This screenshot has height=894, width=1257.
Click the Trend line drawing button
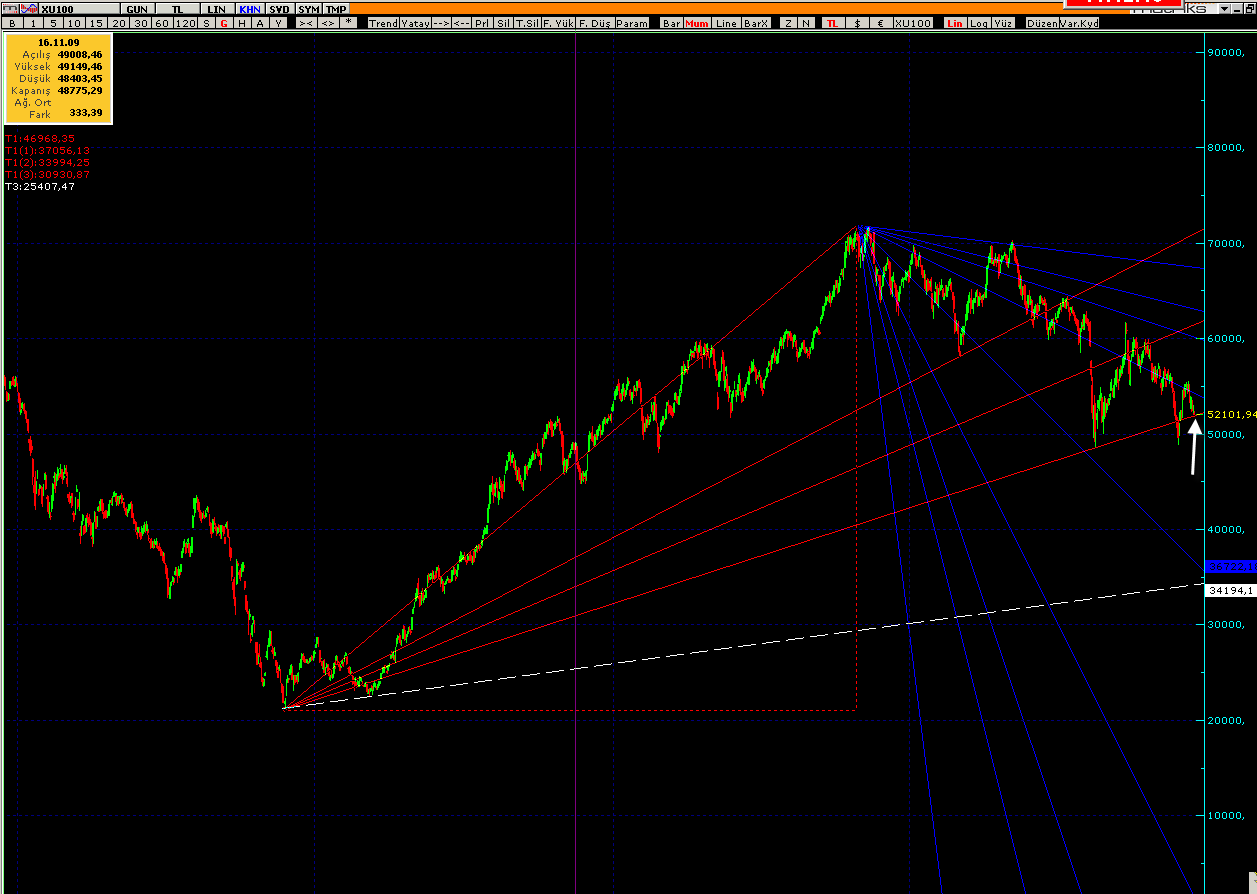point(383,23)
